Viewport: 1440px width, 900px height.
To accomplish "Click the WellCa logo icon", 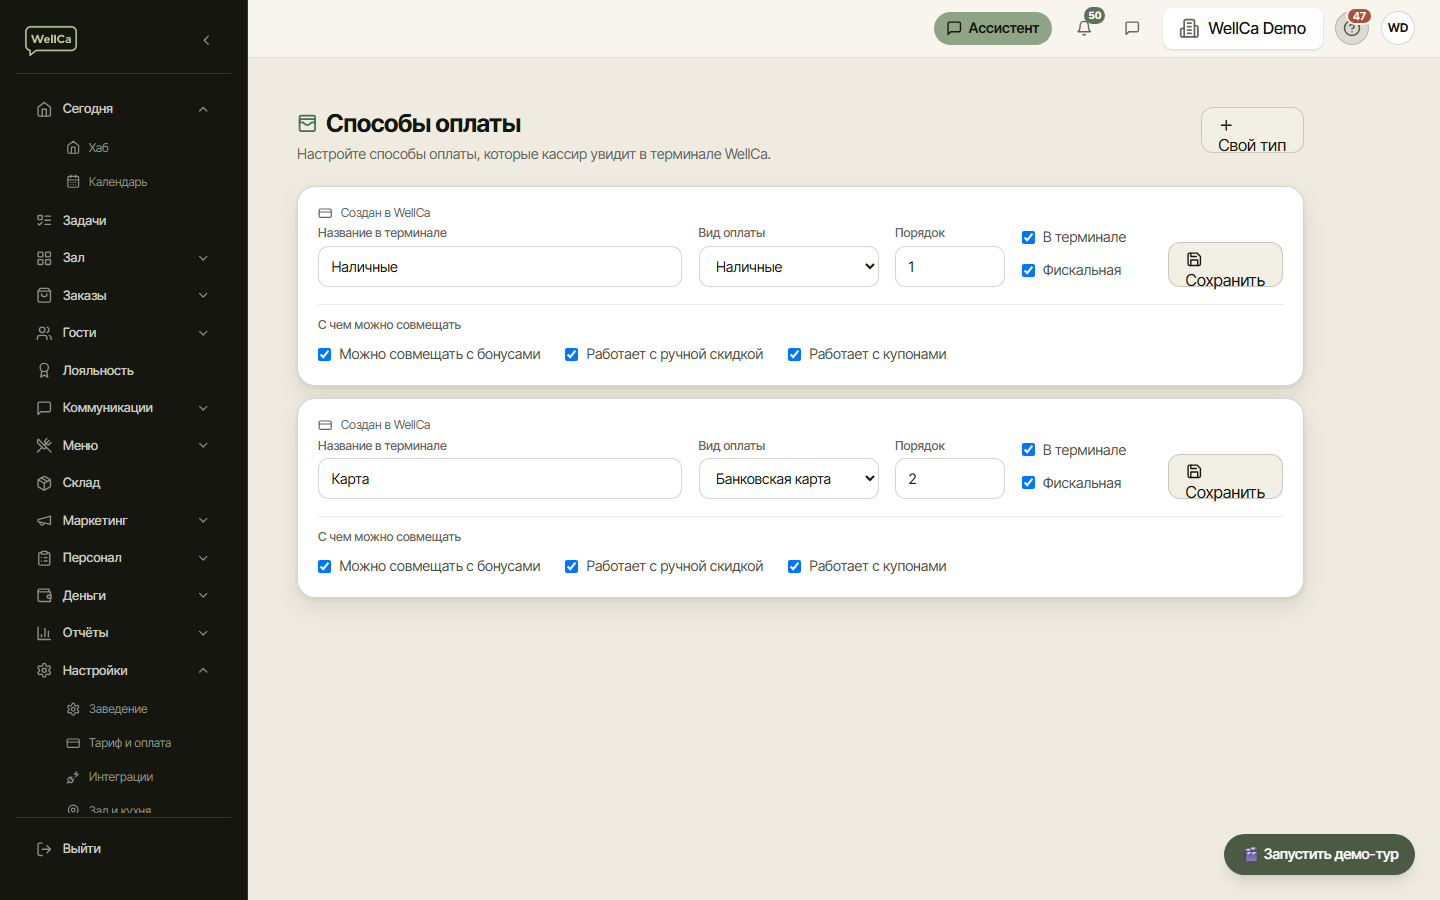I will 51,40.
